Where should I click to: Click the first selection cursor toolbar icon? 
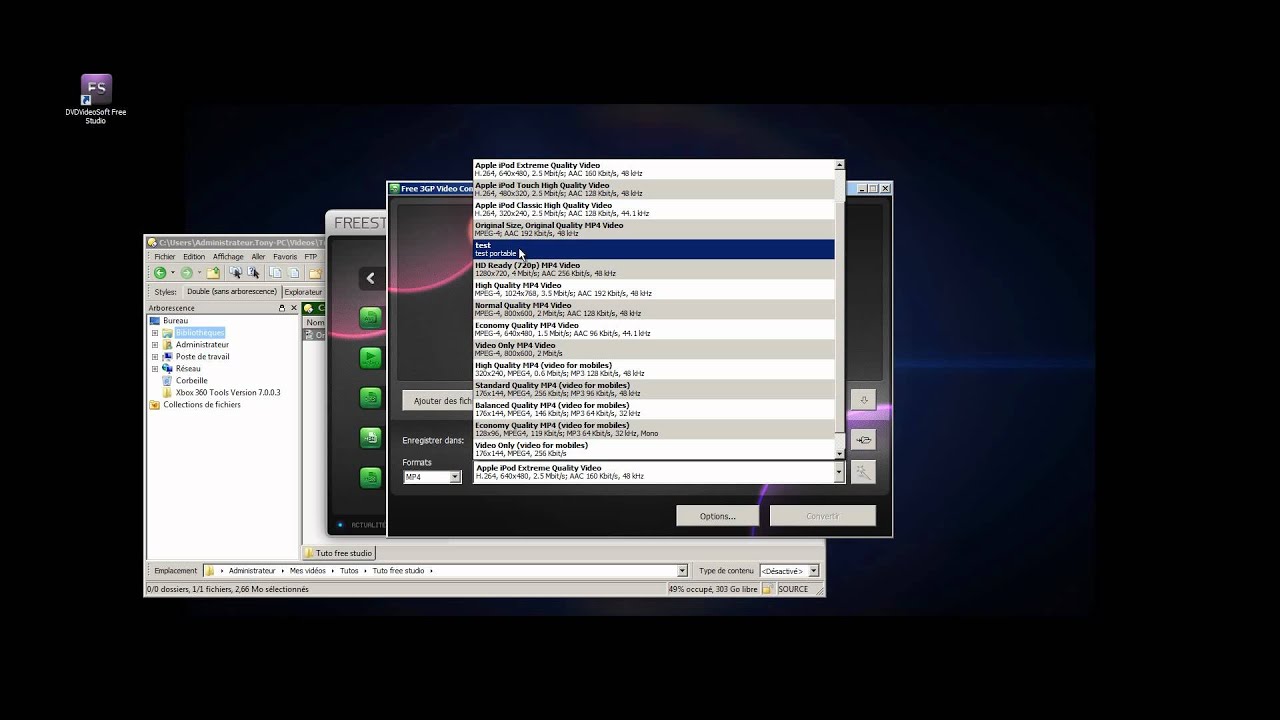[x=236, y=272]
